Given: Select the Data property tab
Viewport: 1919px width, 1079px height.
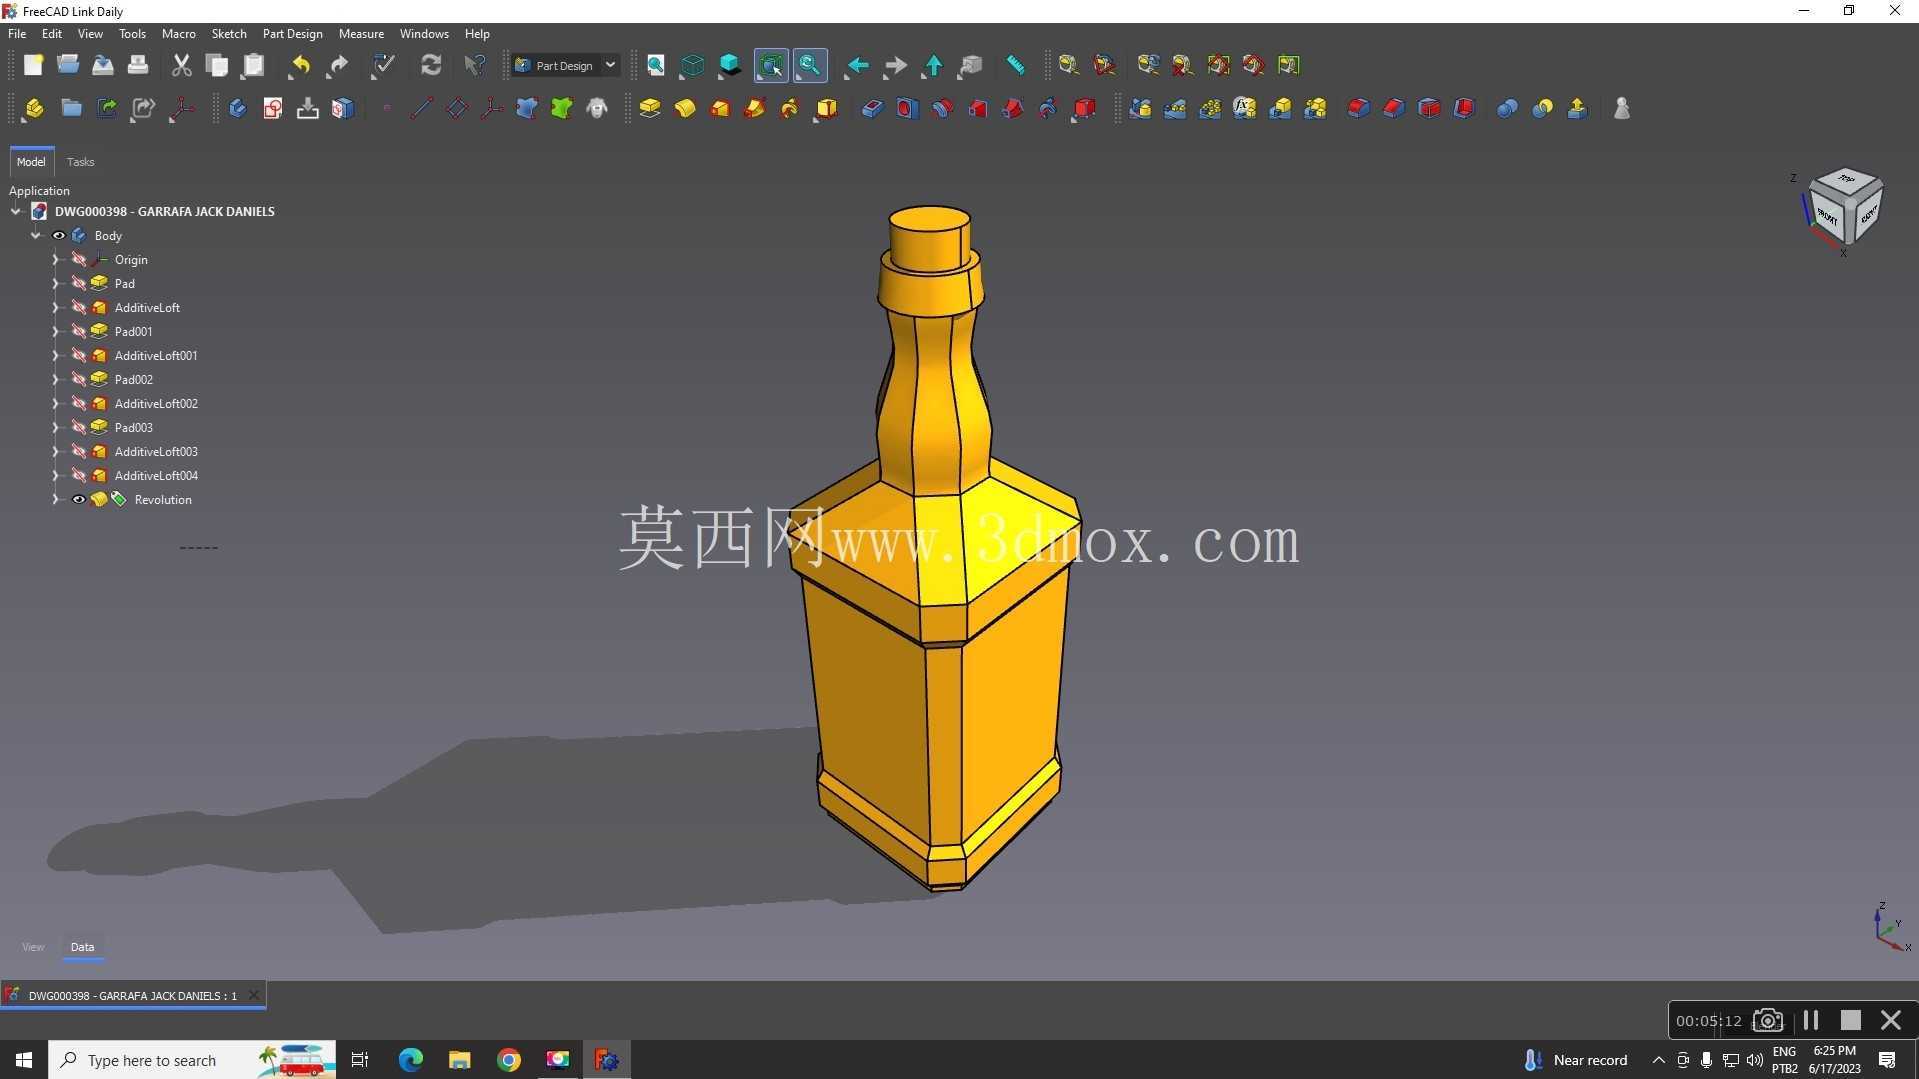Looking at the screenshot, I should click(x=82, y=947).
